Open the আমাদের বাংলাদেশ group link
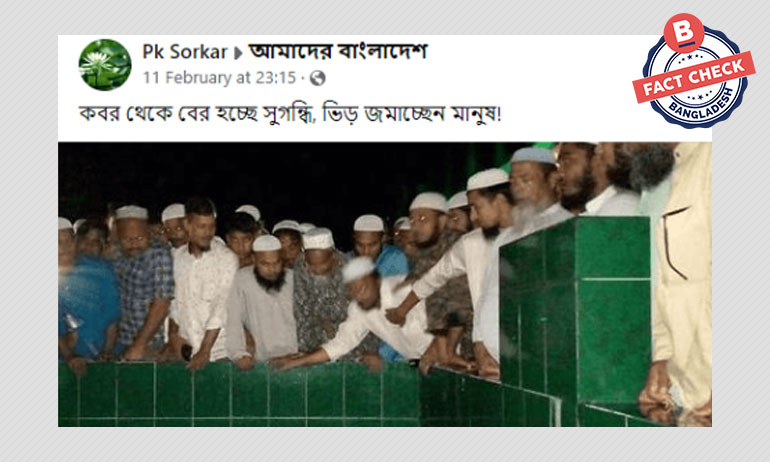Image resolution: width=770 pixels, height=462 pixels. [x=338, y=52]
